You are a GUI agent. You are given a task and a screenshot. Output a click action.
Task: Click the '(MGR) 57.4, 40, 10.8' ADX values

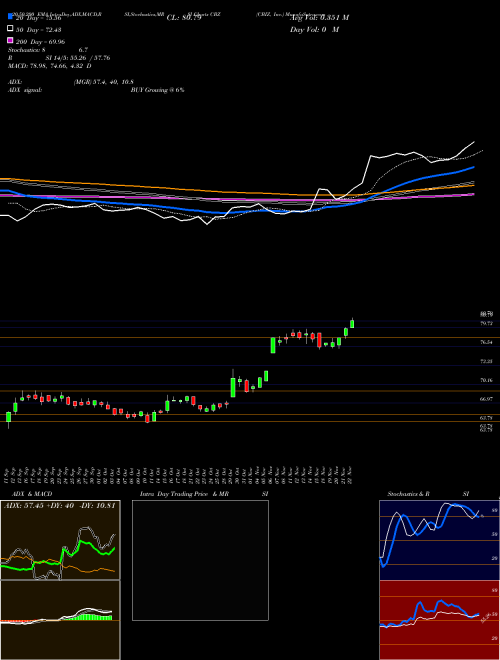tap(104, 82)
